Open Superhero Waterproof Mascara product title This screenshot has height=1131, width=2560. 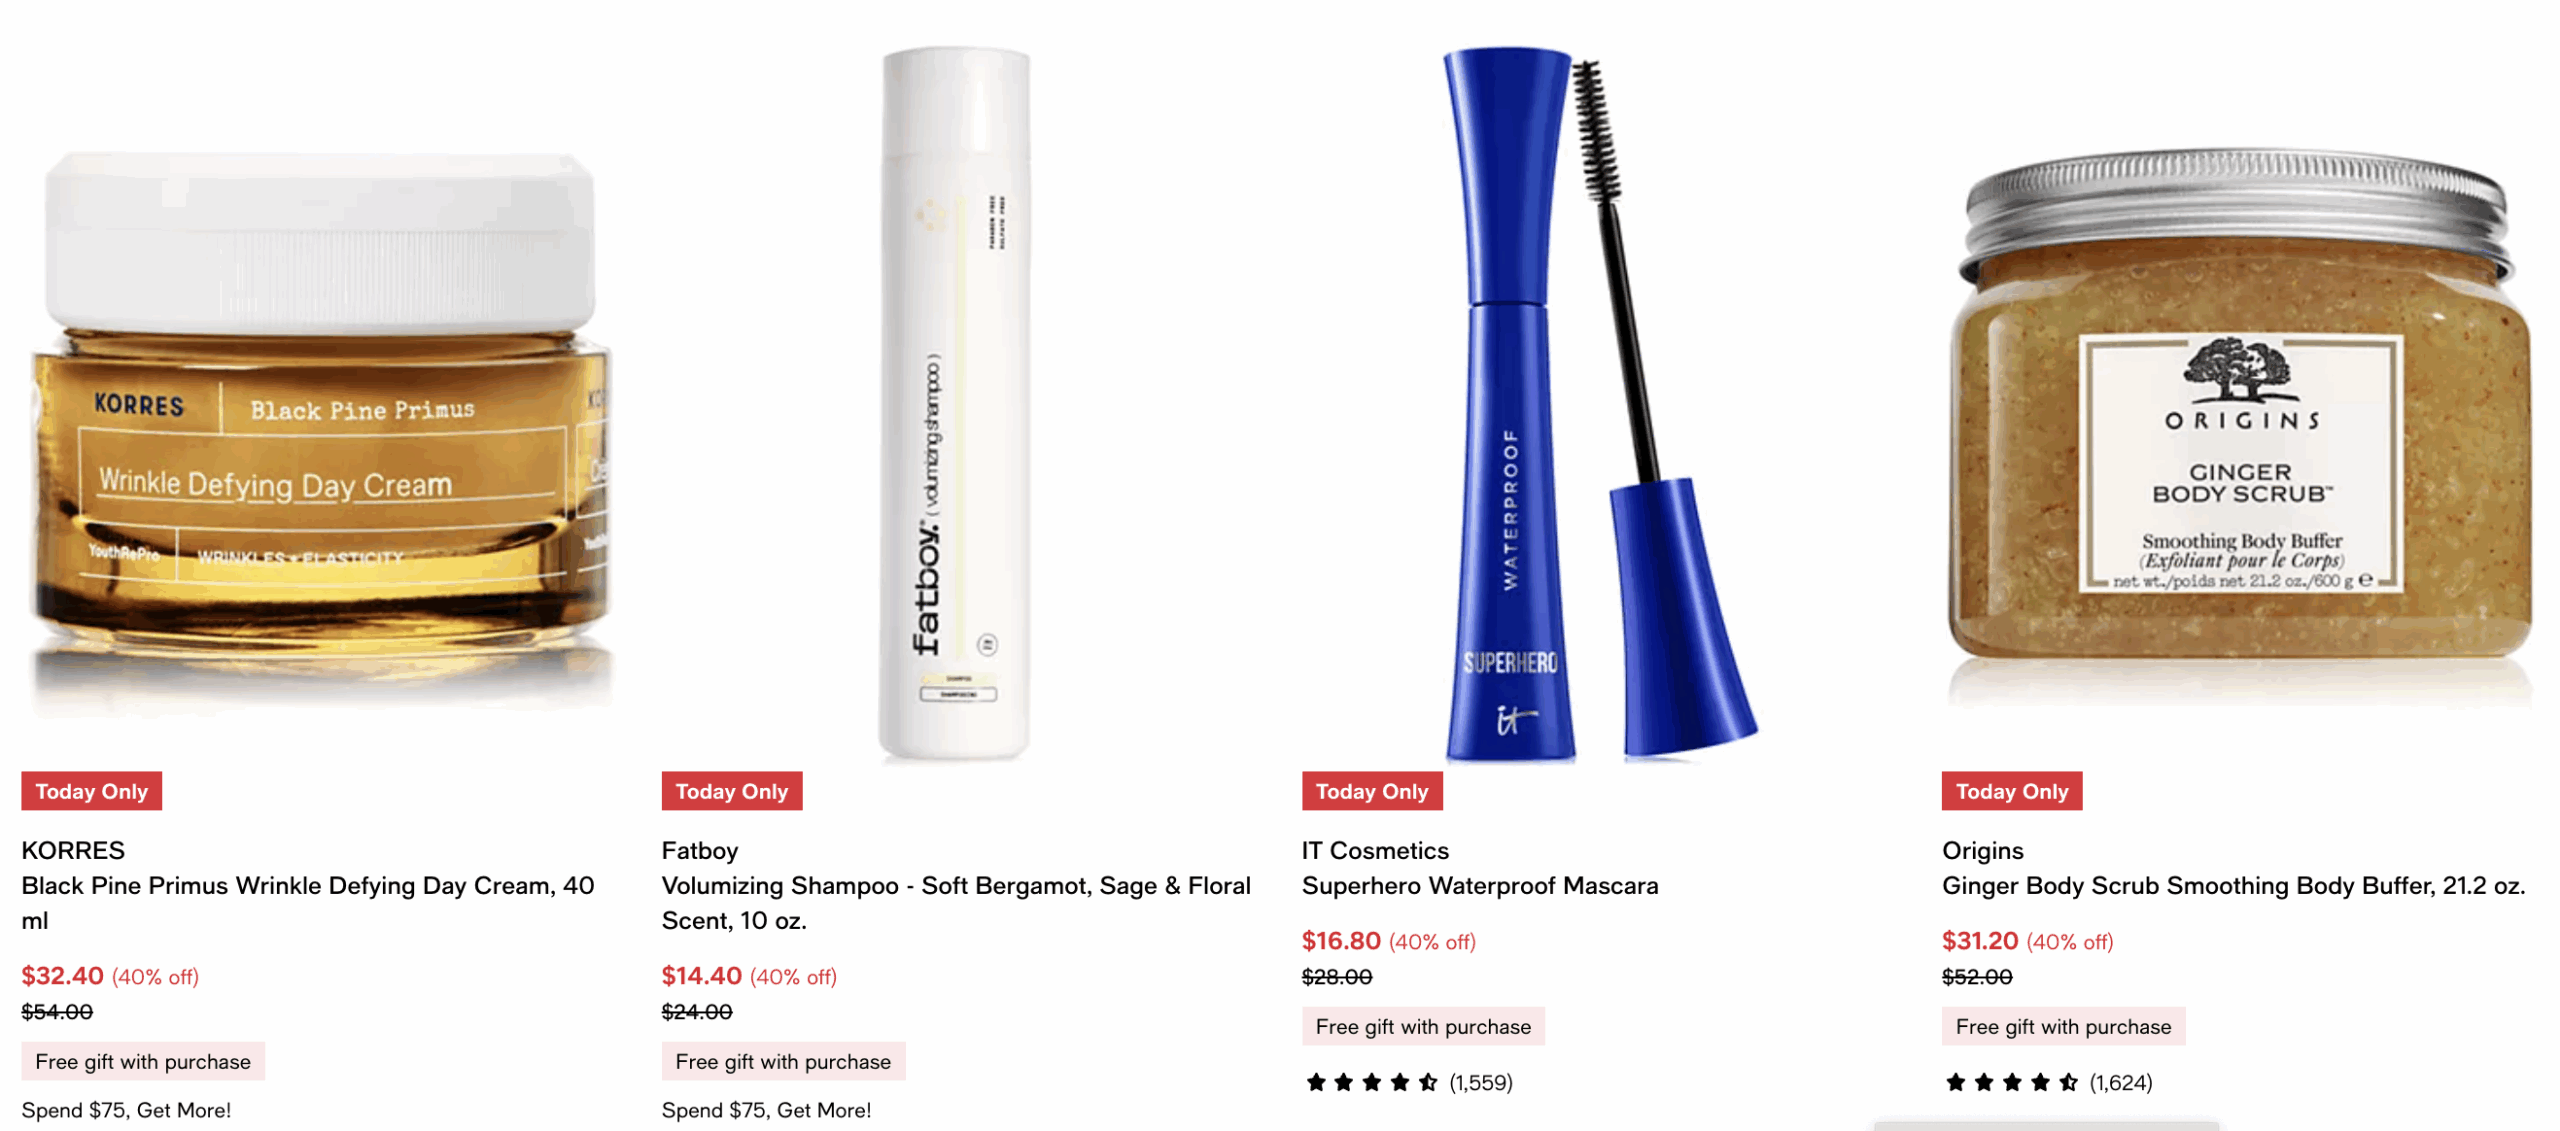click(x=1480, y=886)
